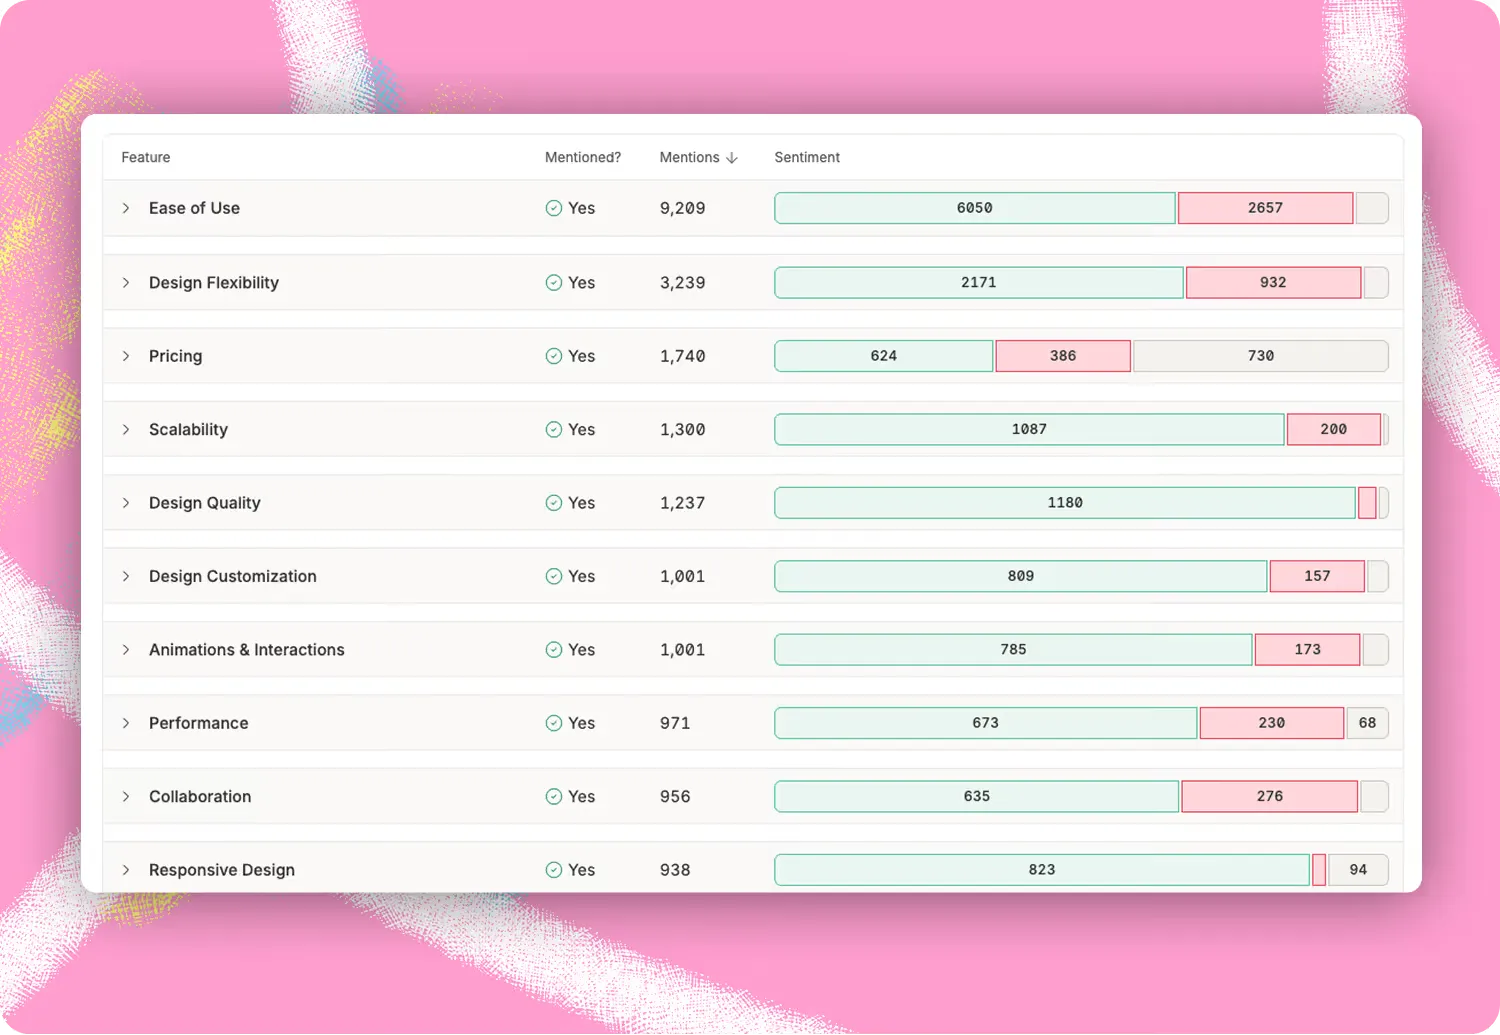Sort by the Mentioned? column header
This screenshot has width=1500, height=1035.
(x=583, y=158)
